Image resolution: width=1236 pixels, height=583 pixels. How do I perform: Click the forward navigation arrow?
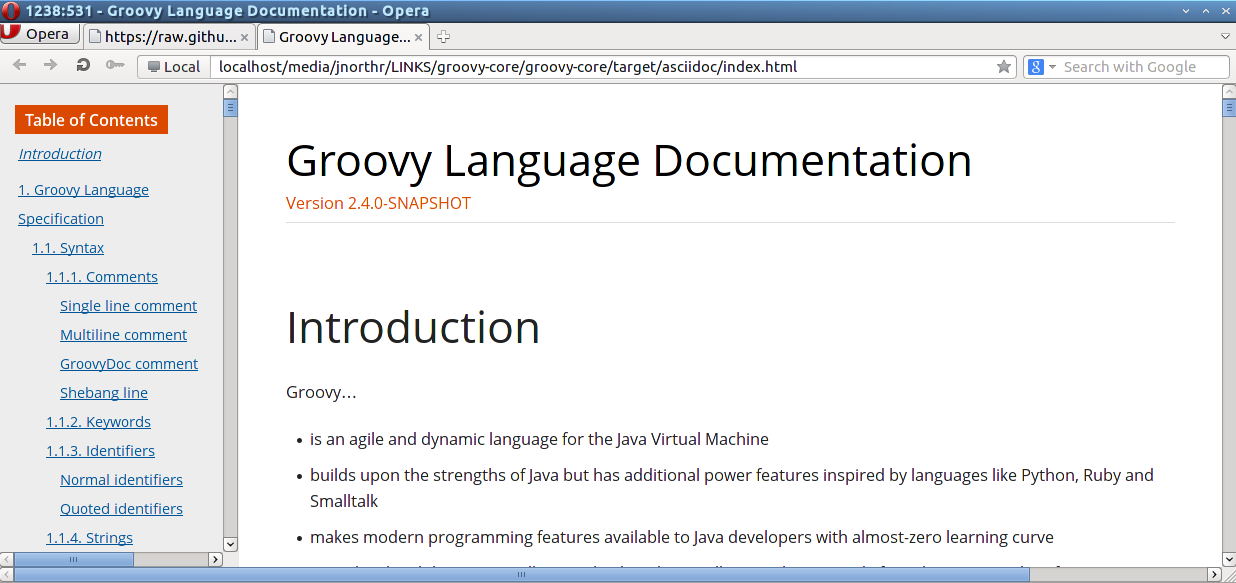click(48, 66)
